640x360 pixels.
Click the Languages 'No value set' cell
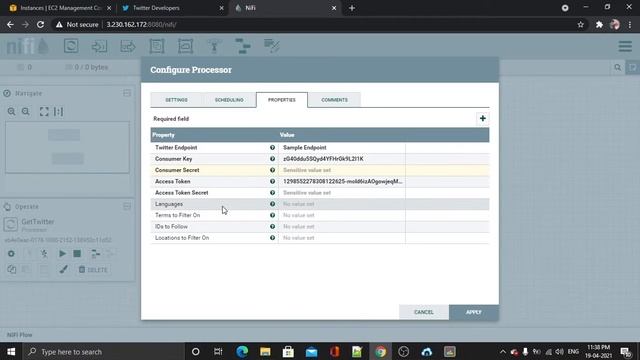point(342,204)
